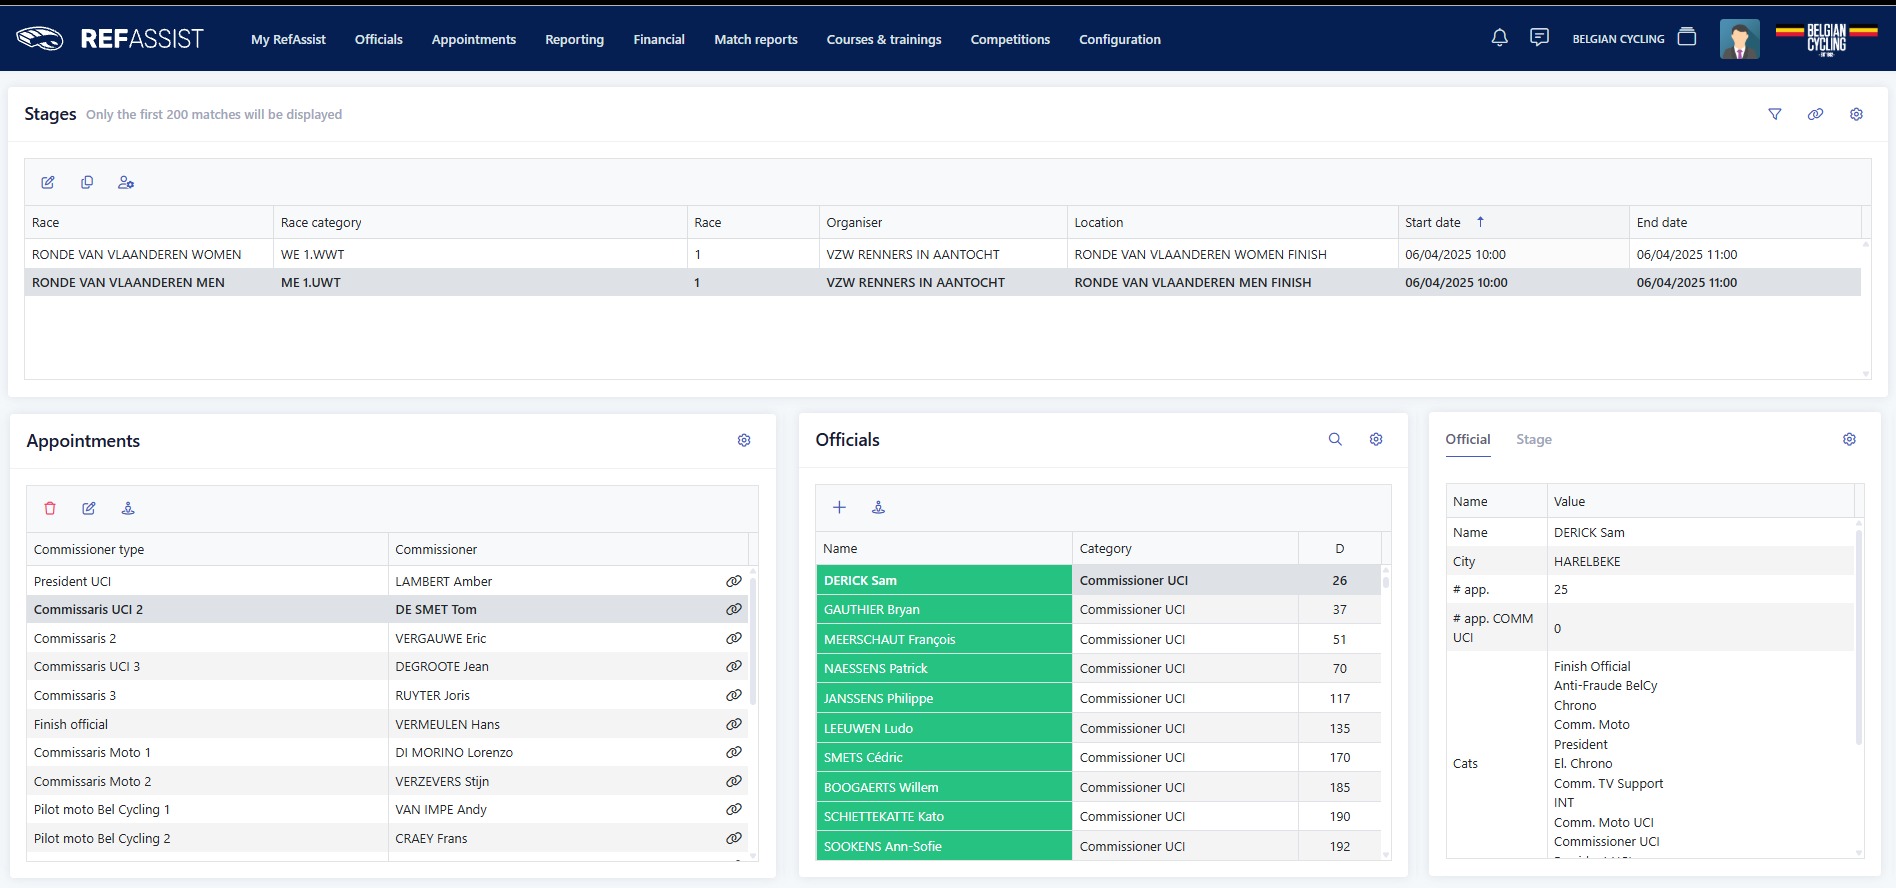Open user profile avatar menu

[x=1739, y=39]
